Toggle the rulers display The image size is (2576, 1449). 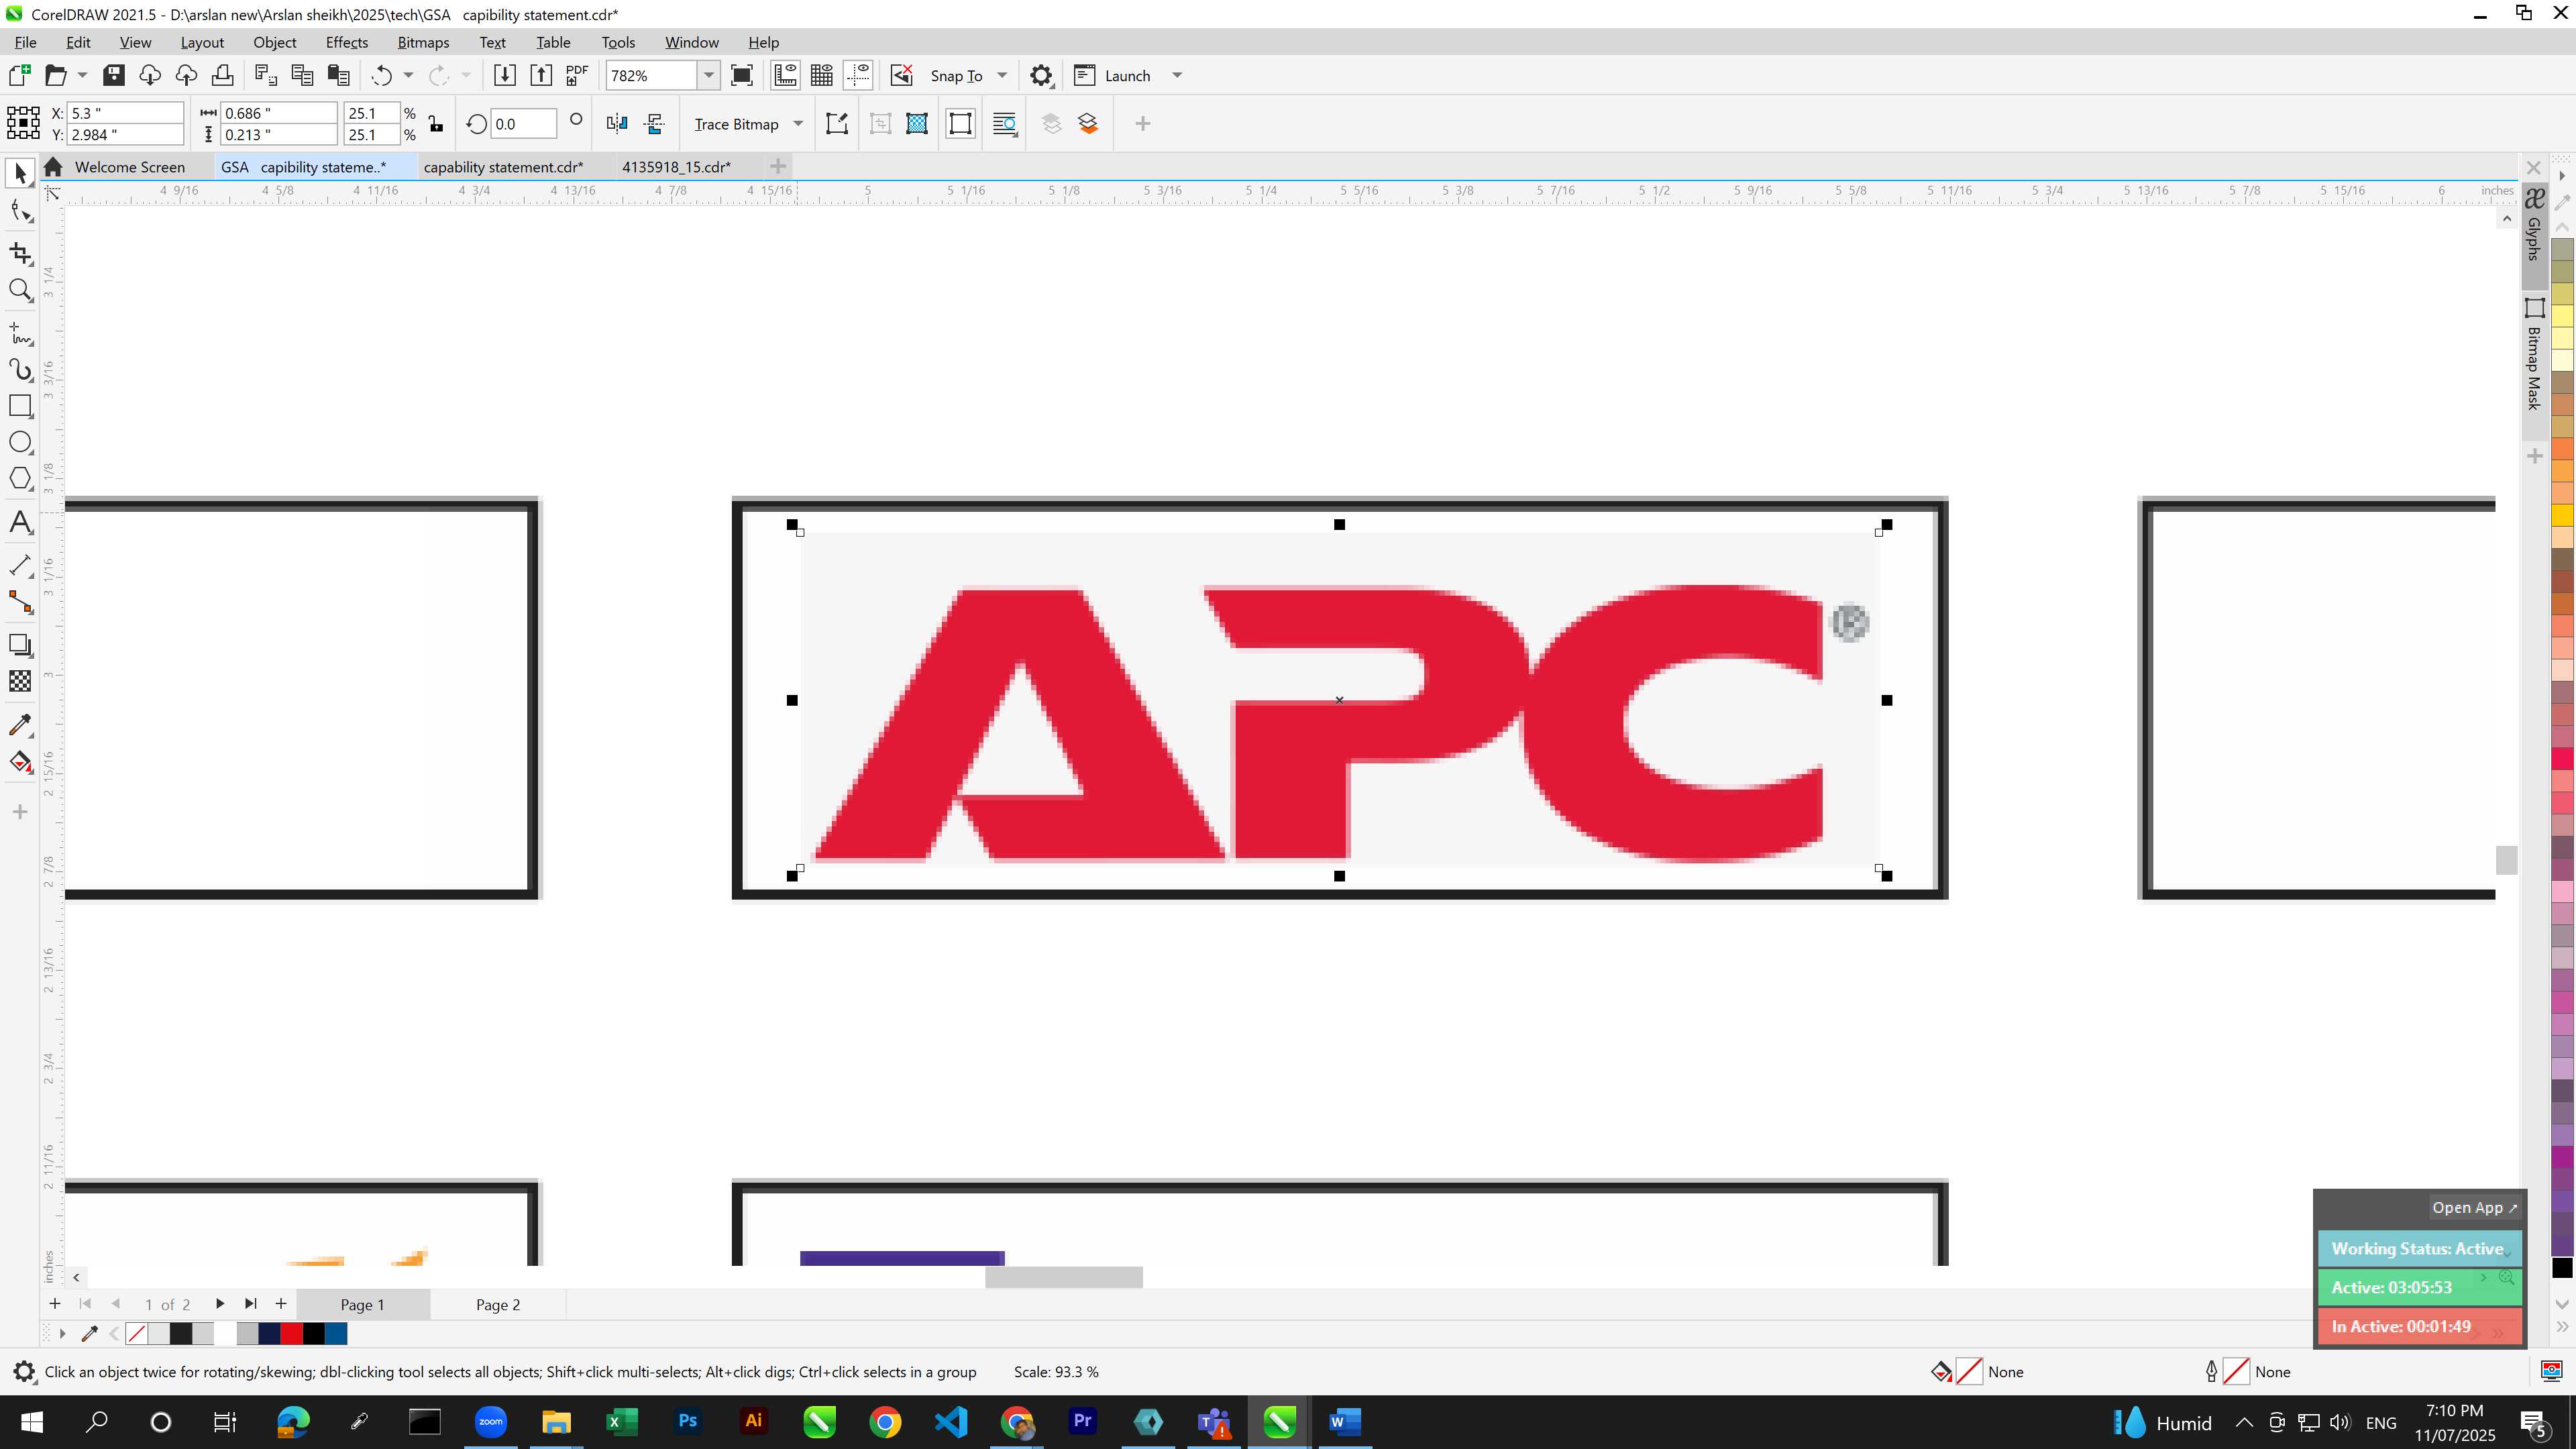[x=785, y=76]
